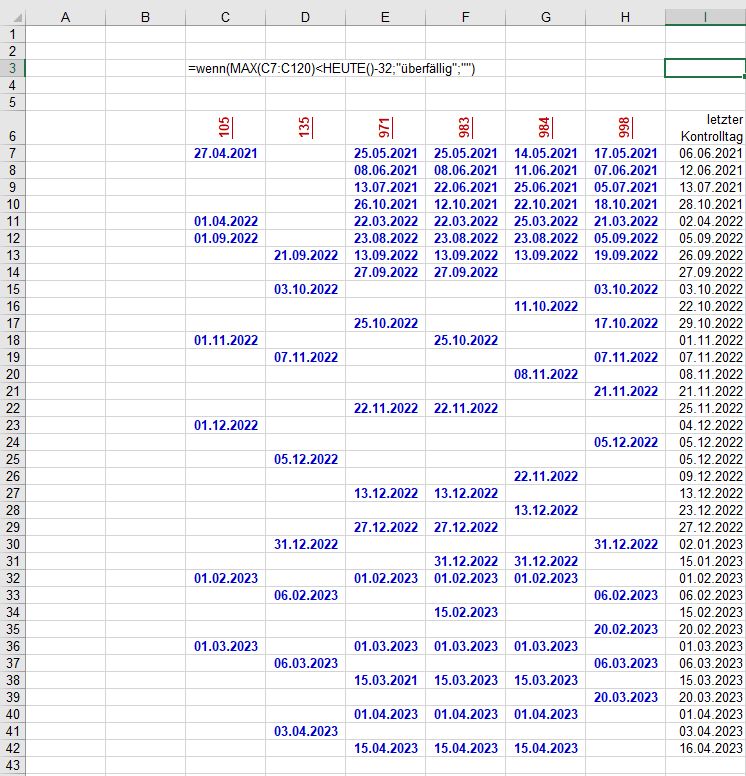746x776 pixels.
Task: Click cell 07.11.2022 in column D
Action: click(305, 357)
